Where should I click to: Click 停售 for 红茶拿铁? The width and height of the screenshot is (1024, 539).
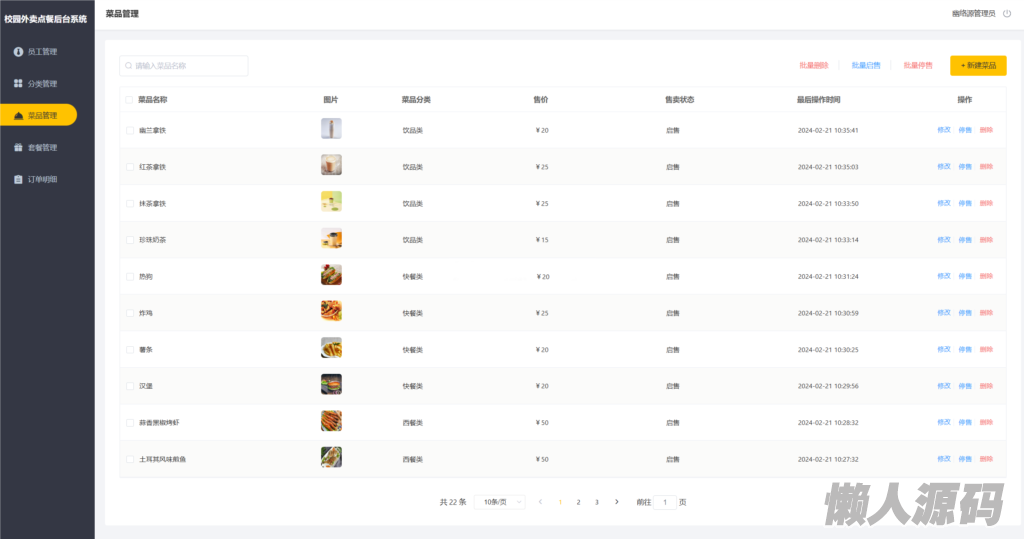[965, 167]
